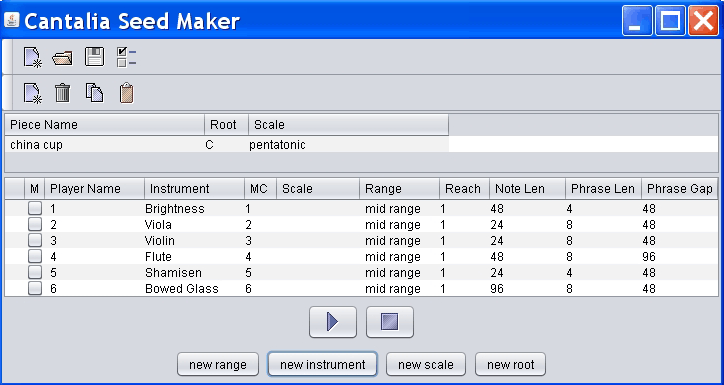This screenshot has width=724, height=385.
Task: Save with the floppy disk icon
Action: click(x=95, y=57)
